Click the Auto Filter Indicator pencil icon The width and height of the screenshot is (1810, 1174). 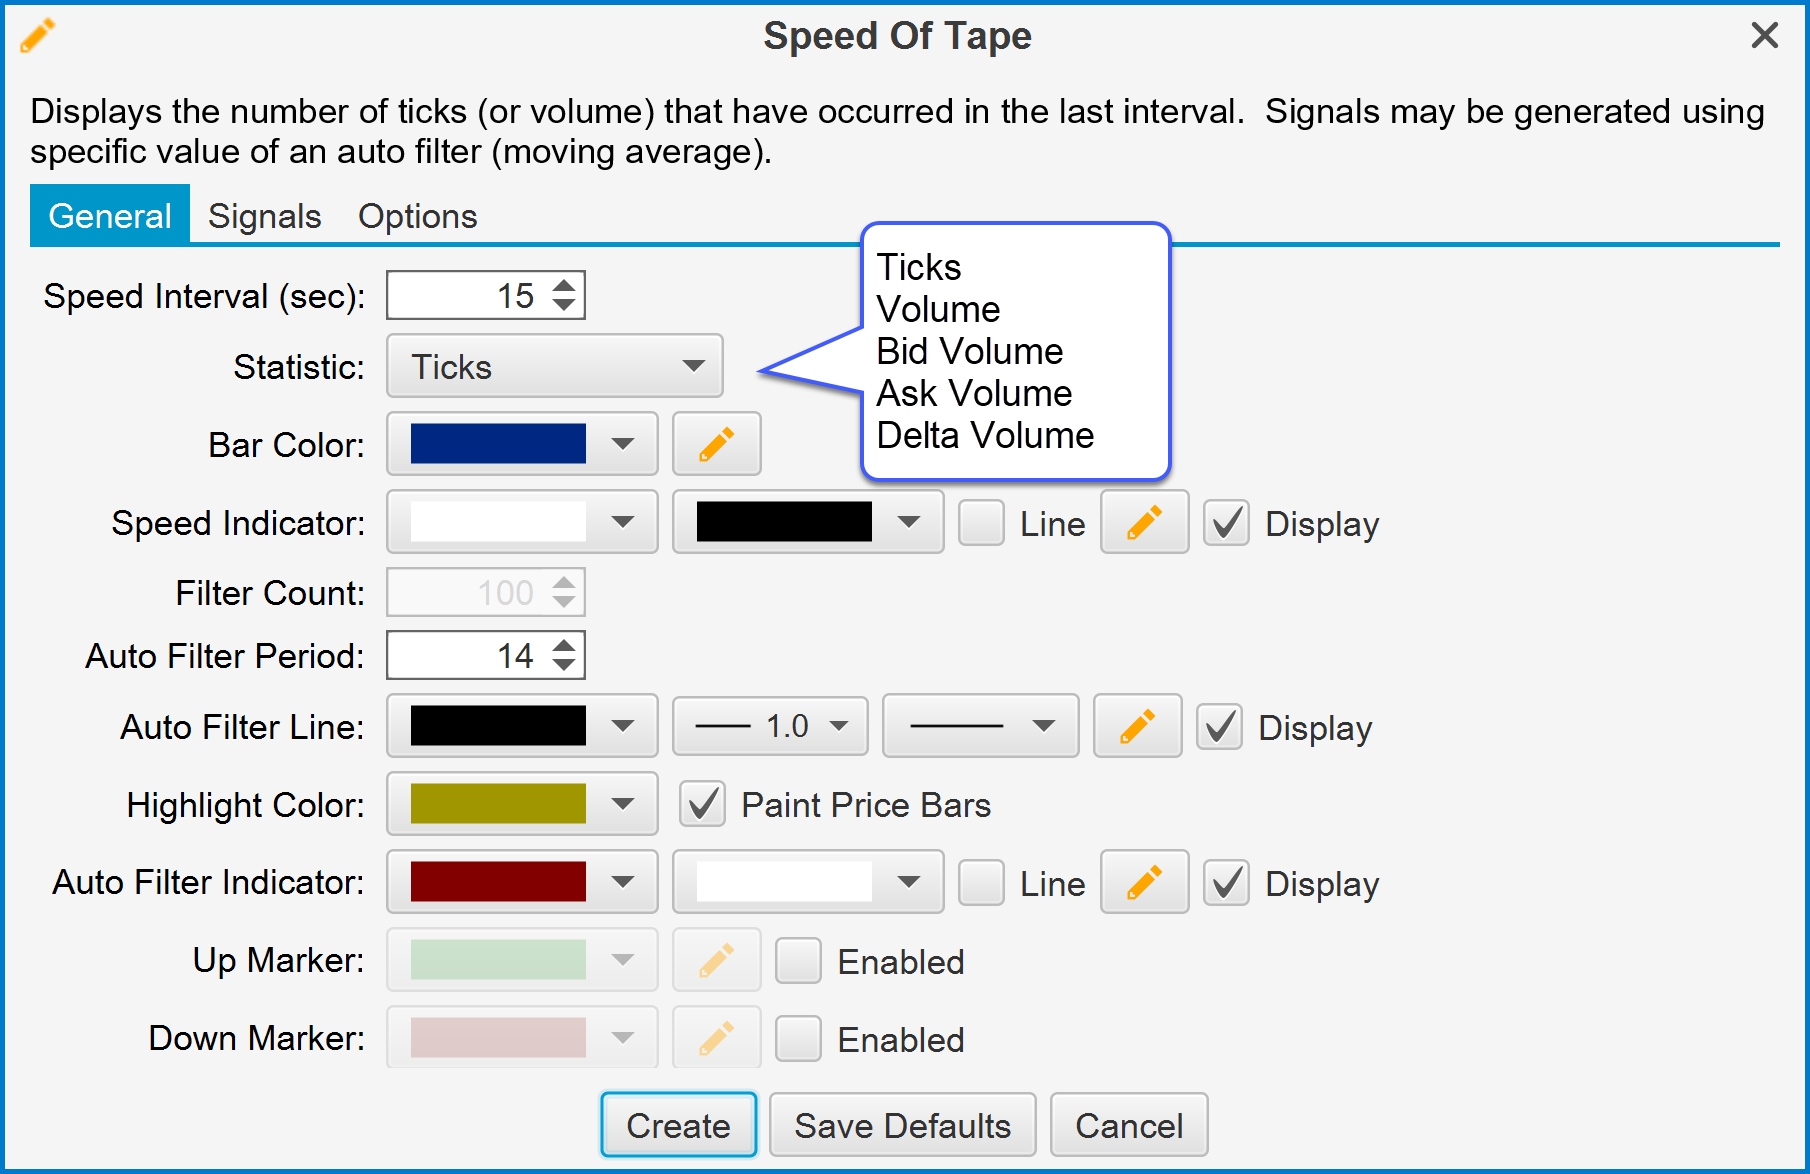pyautogui.click(x=1144, y=882)
